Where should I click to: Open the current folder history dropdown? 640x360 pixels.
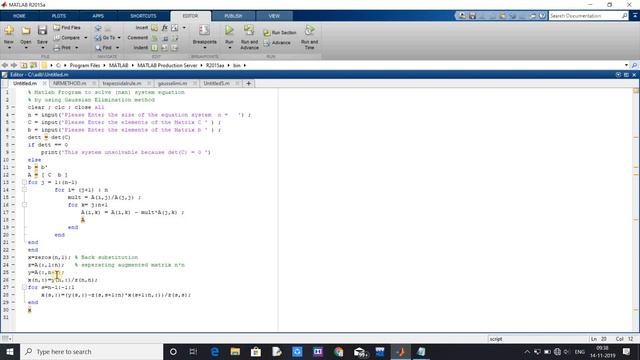(626, 65)
